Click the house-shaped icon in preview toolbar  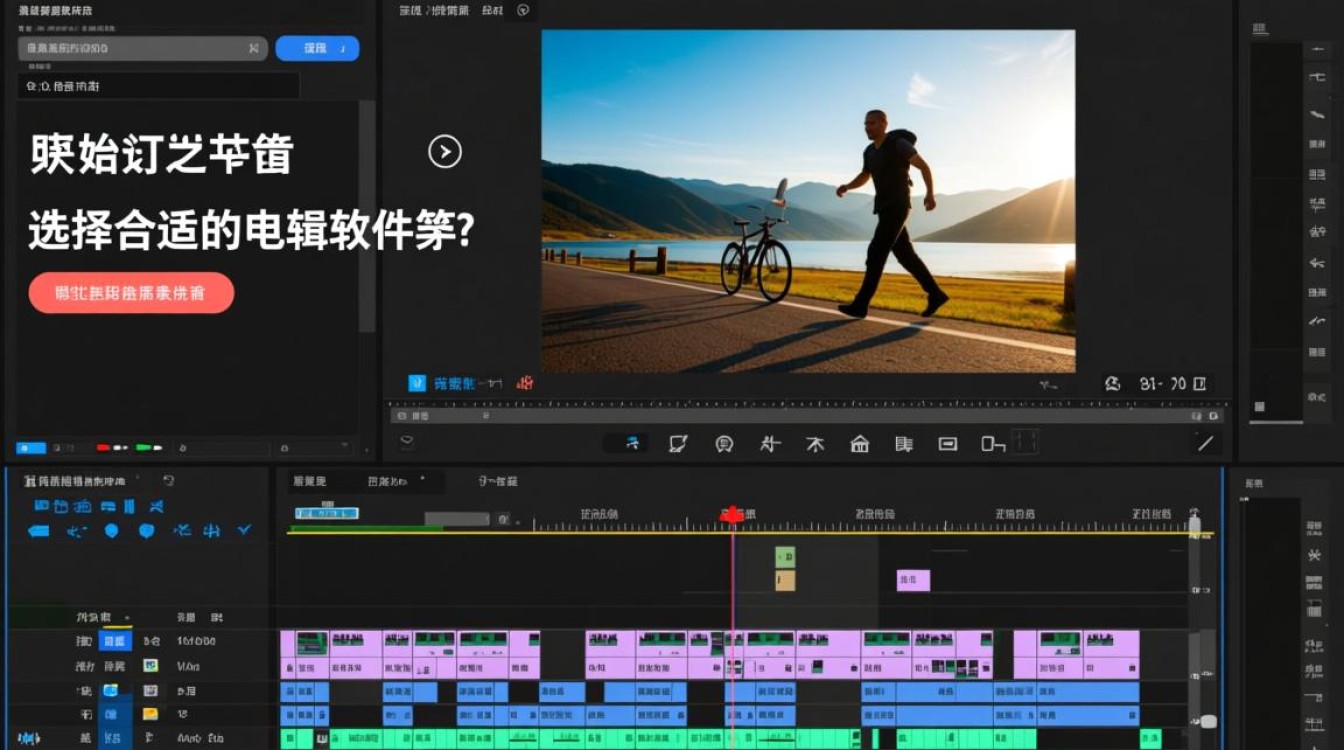tap(860, 444)
